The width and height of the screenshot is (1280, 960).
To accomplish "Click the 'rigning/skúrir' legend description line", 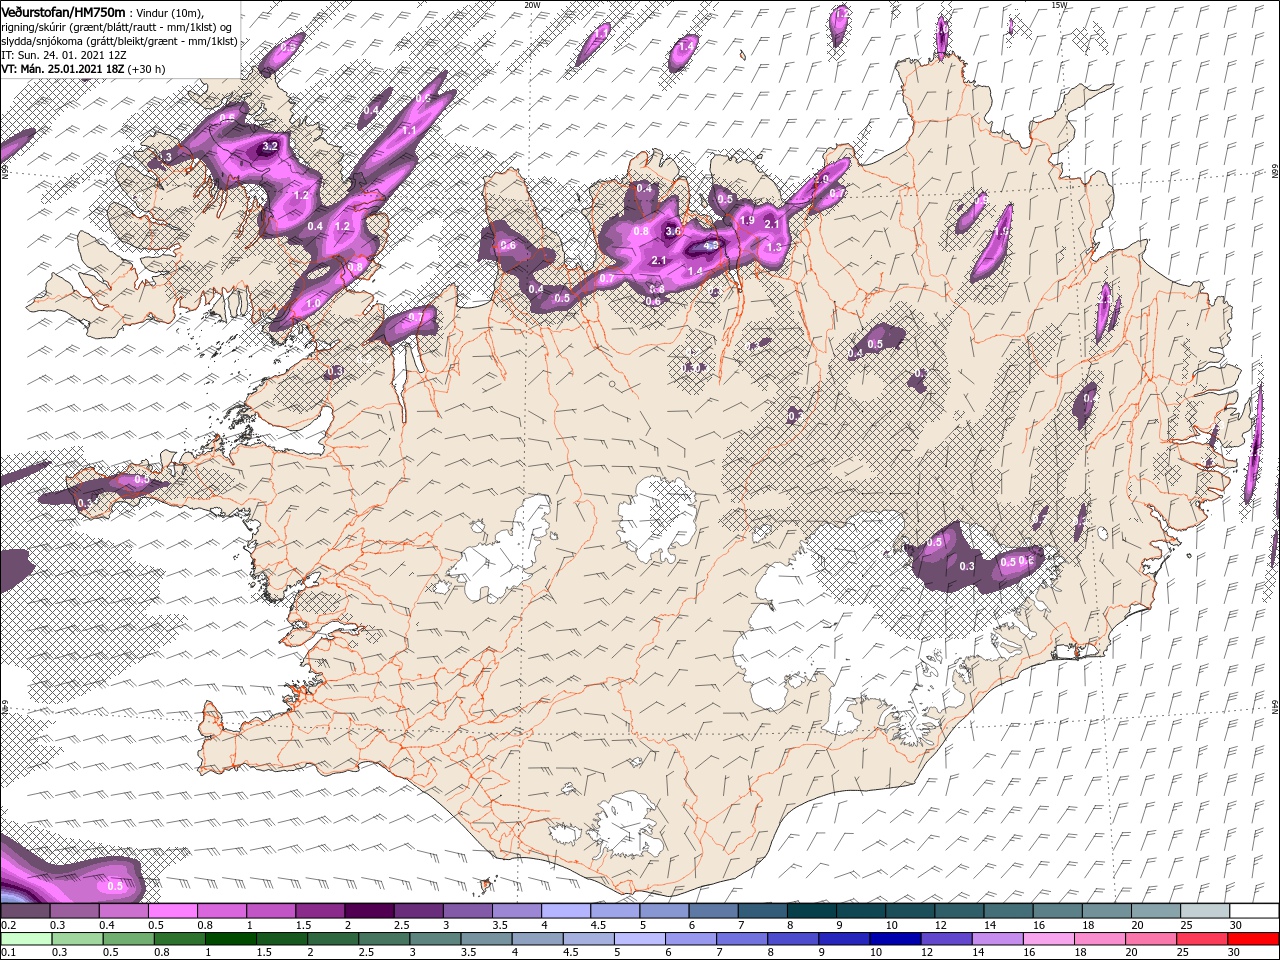I will (116, 27).
